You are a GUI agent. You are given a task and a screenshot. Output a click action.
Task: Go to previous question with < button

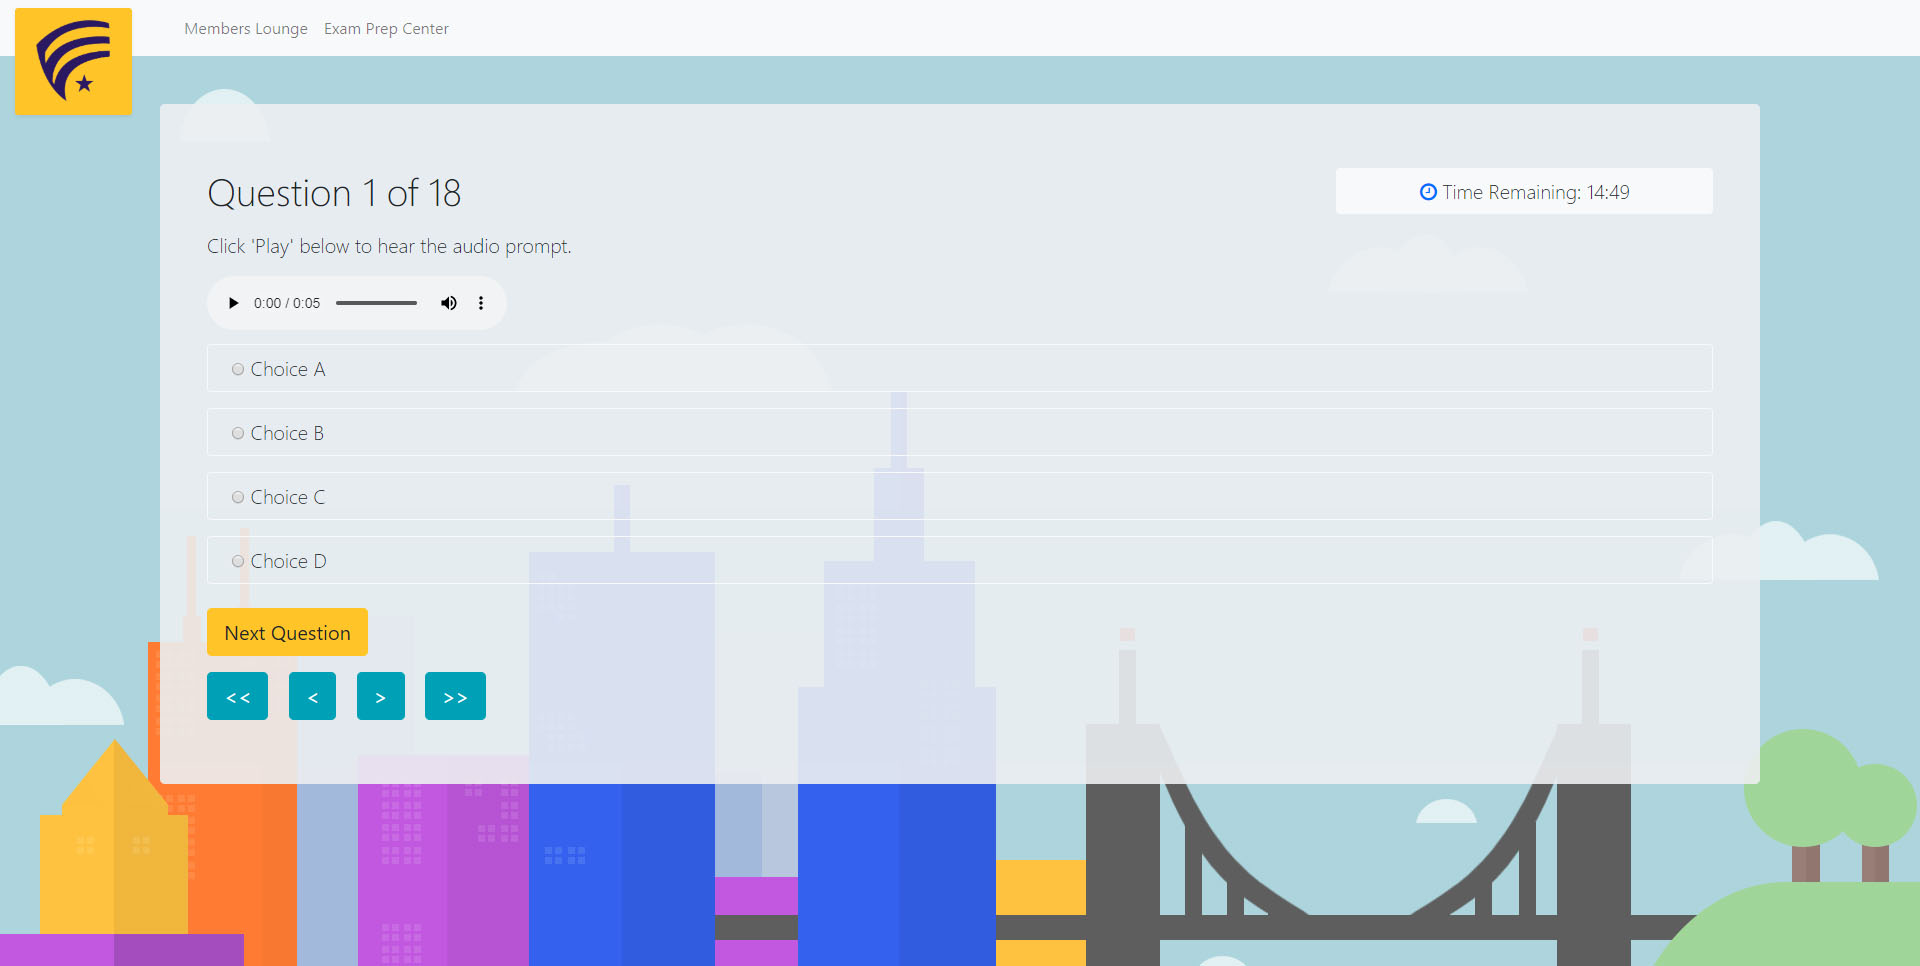pos(312,696)
